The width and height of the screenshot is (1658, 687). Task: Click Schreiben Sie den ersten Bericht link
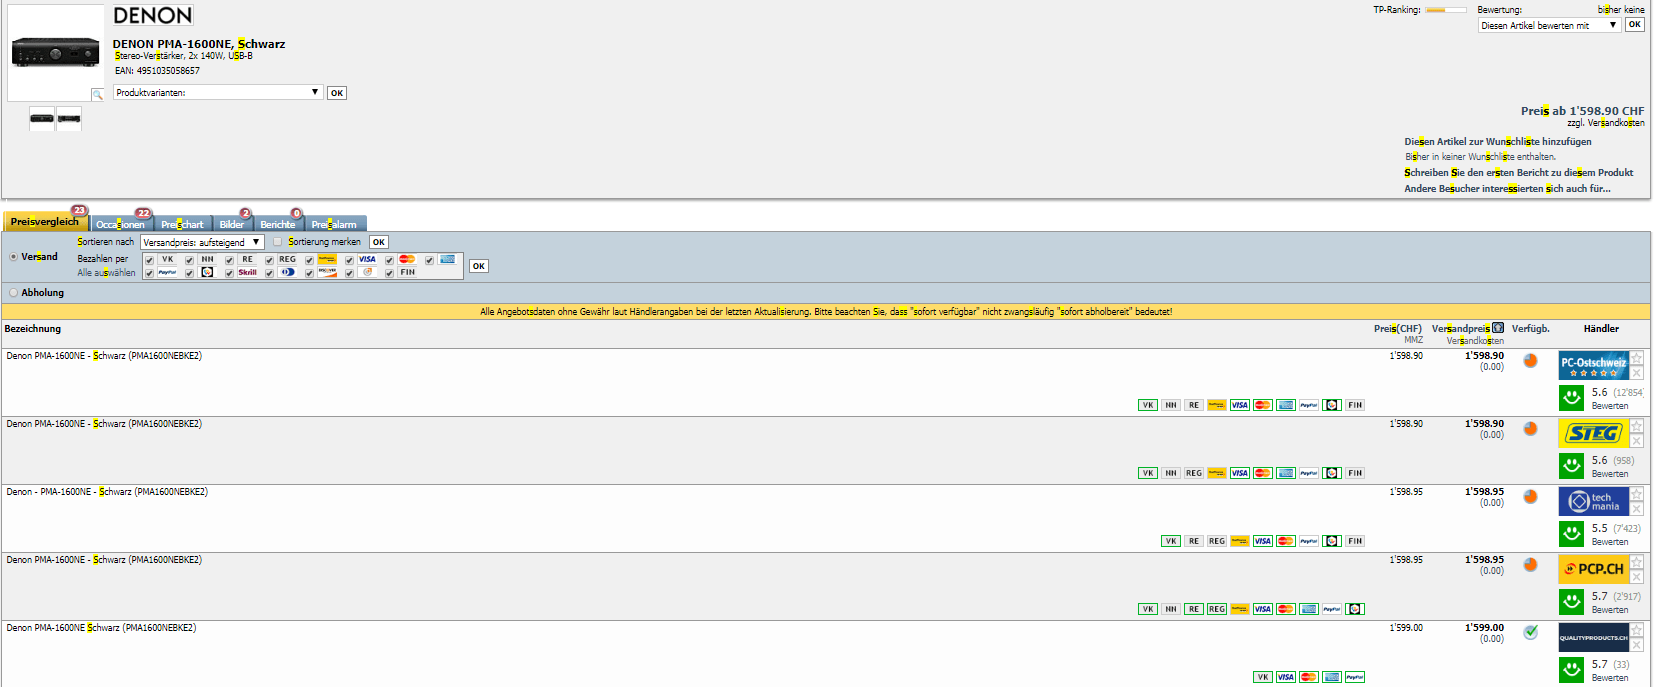(x=1519, y=173)
